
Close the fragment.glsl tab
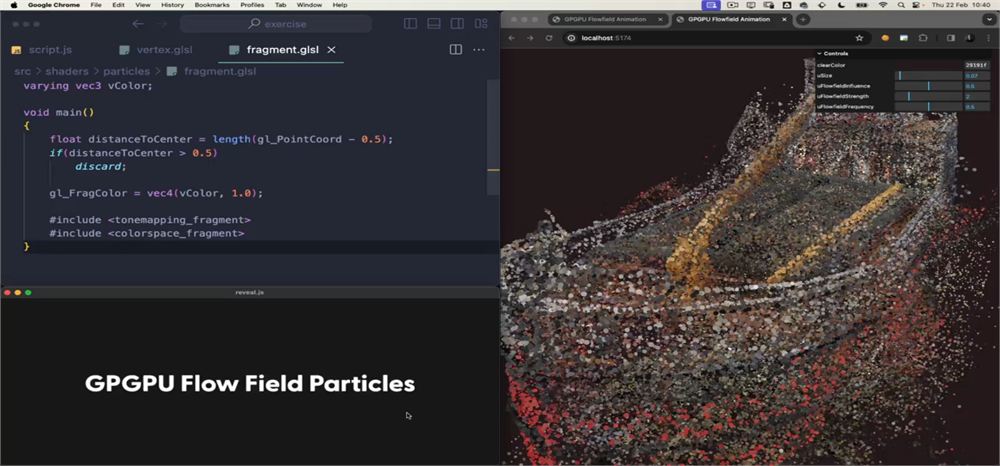pos(331,50)
